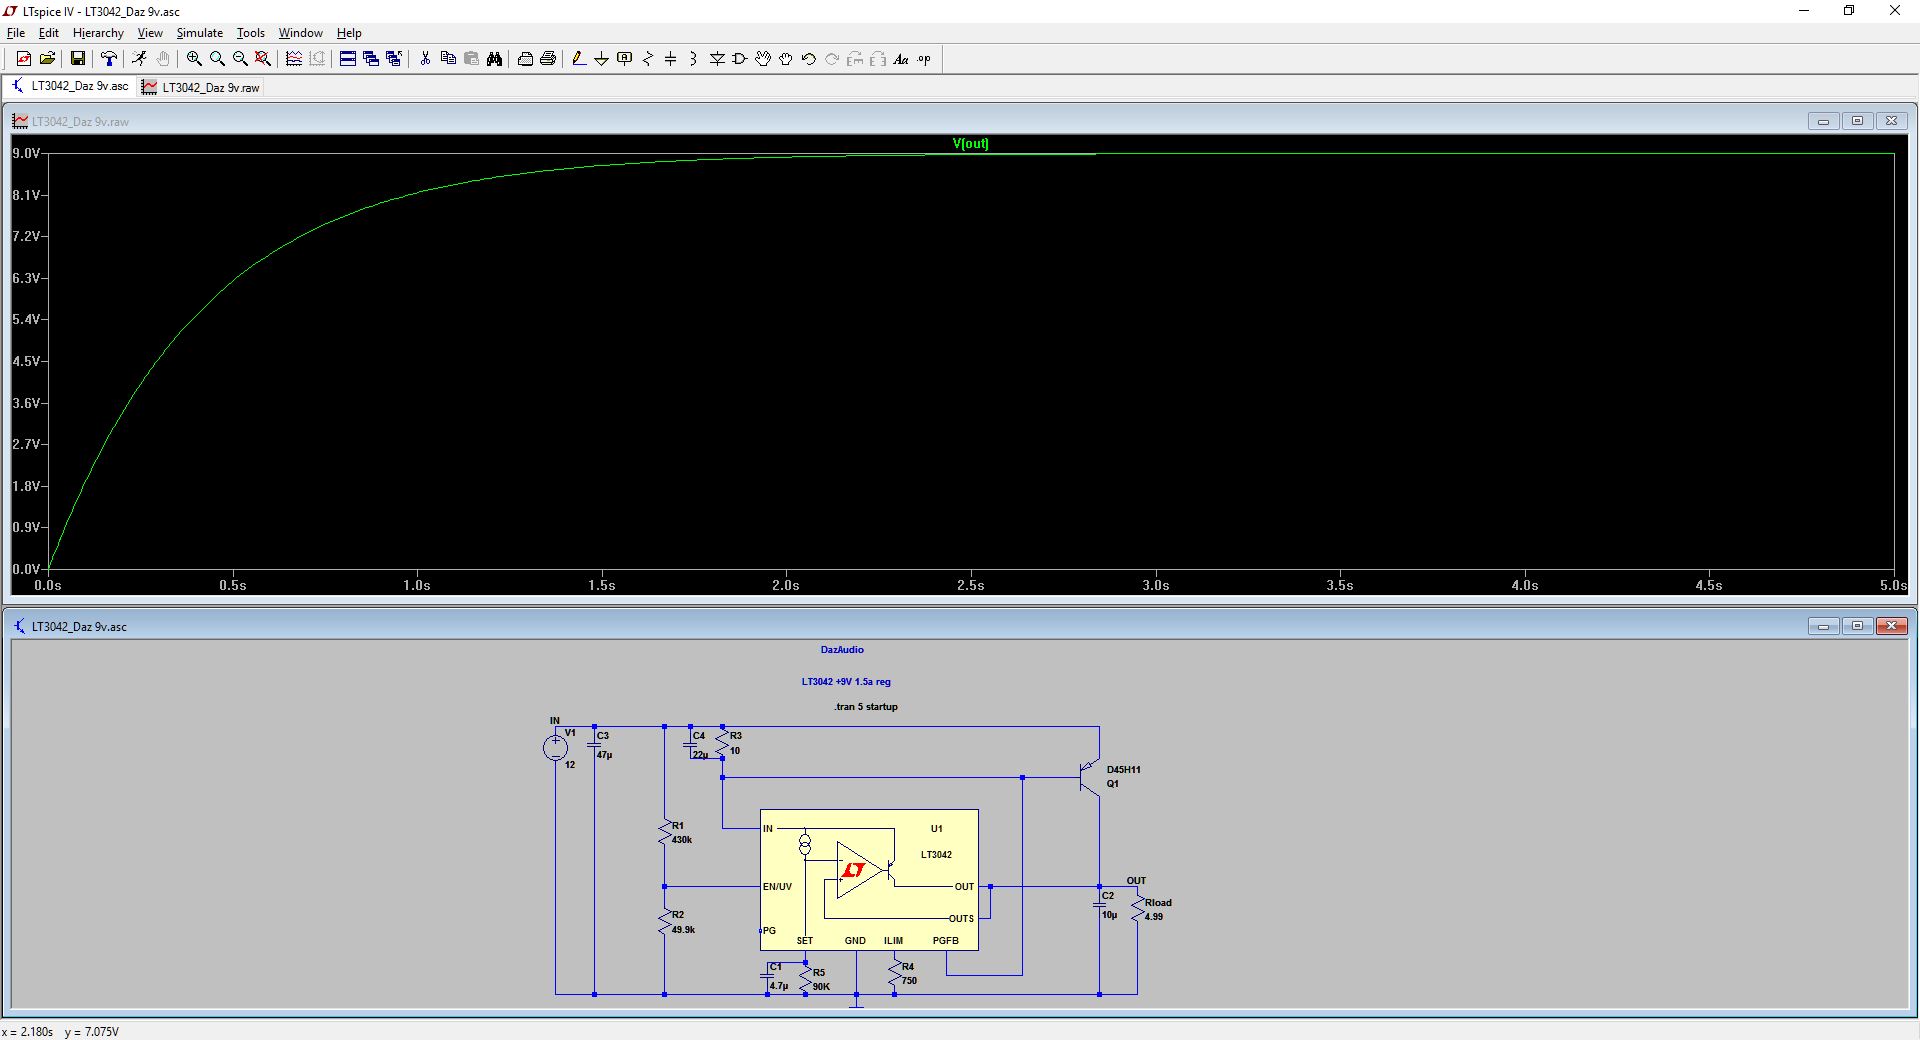Save with the floppy disk icon
This screenshot has width=1920, height=1040.
pos(77,59)
